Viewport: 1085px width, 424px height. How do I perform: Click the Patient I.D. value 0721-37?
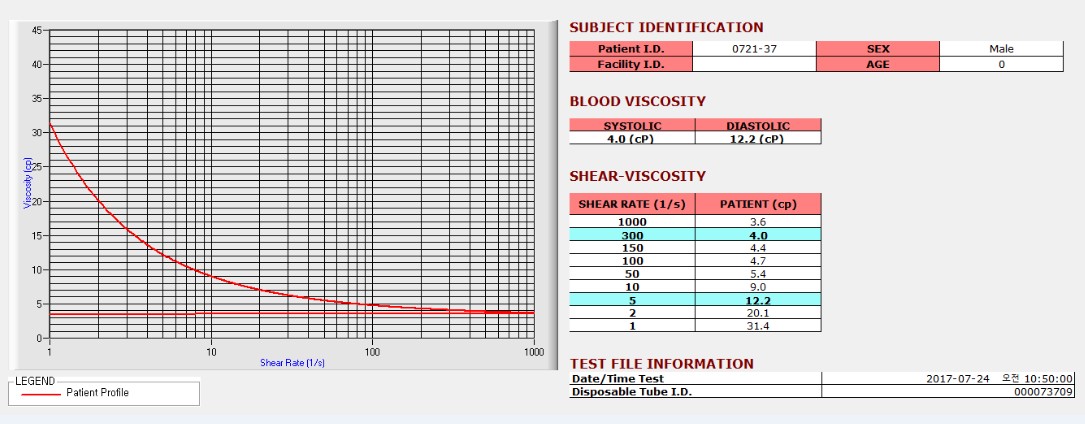click(754, 49)
